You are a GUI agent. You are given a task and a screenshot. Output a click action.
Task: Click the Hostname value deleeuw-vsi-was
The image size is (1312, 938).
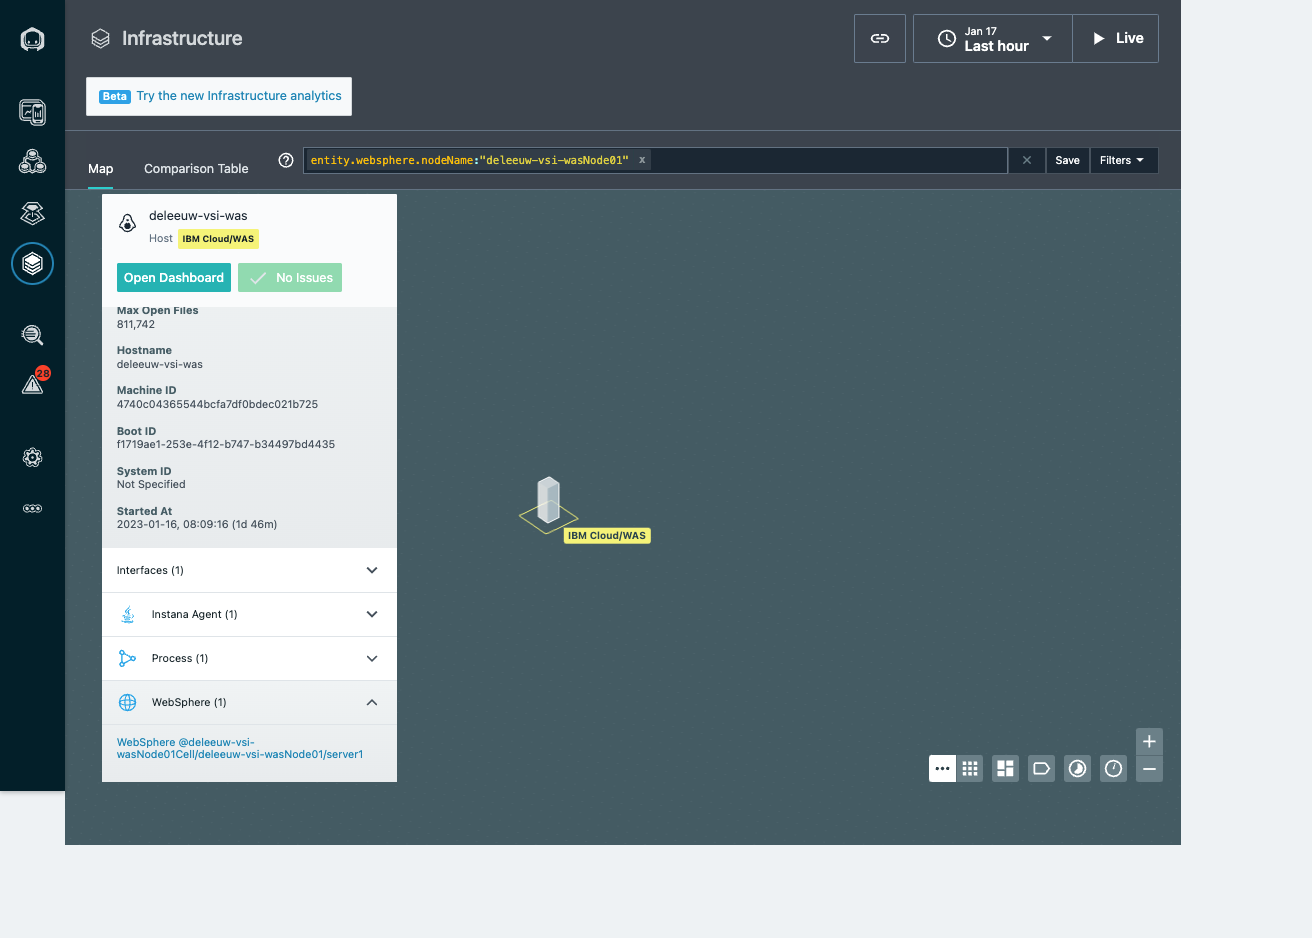(x=160, y=365)
